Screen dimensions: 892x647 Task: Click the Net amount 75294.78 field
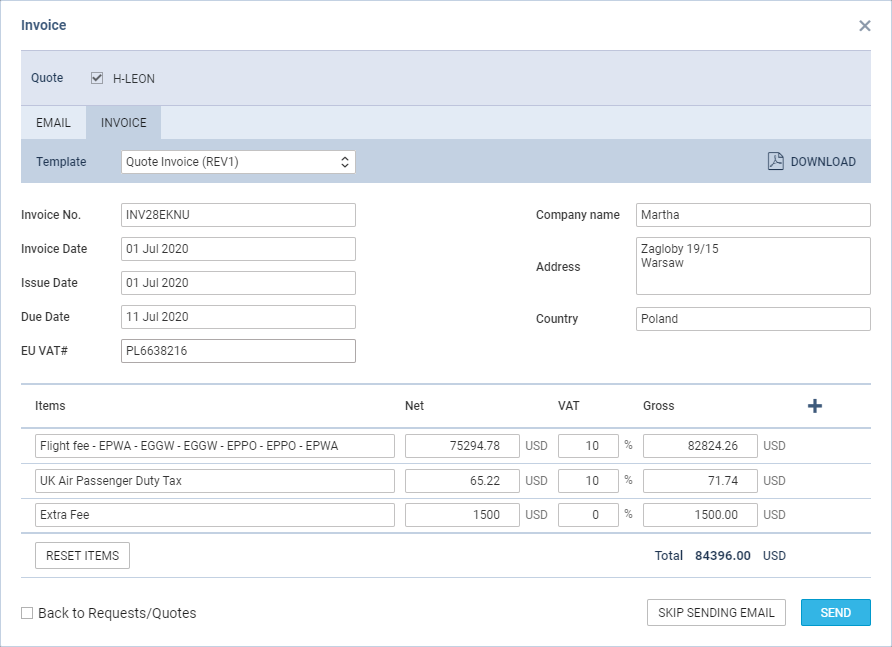pyautogui.click(x=462, y=446)
